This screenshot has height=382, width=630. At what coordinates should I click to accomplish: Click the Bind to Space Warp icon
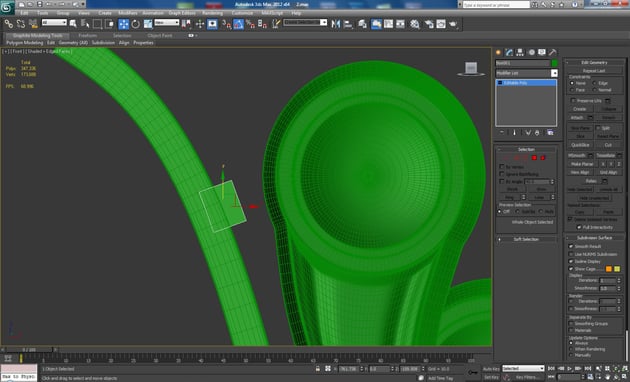point(33,24)
